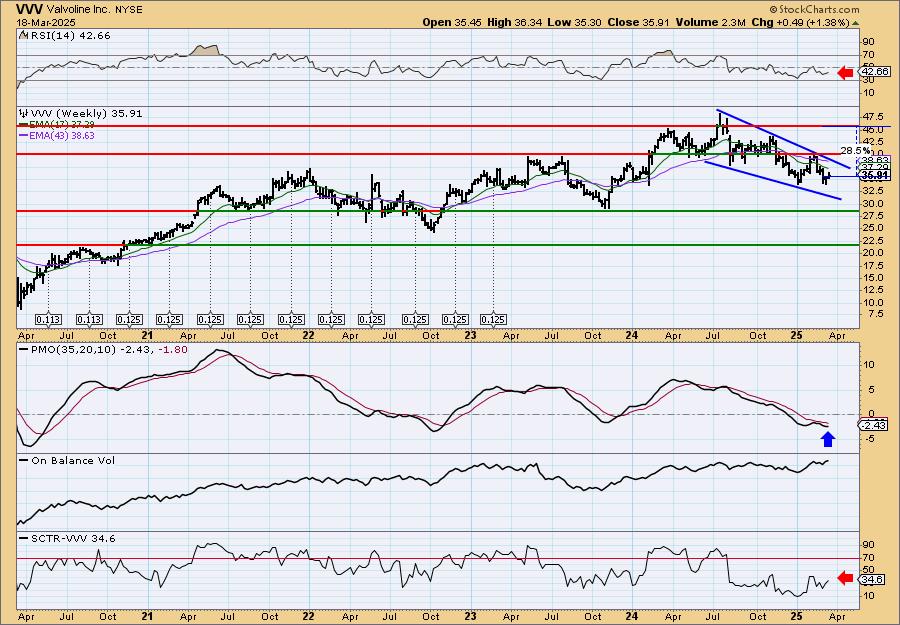
Task: Click the SCTR-VVV legend line swatch
Action: pyautogui.click(x=24, y=538)
